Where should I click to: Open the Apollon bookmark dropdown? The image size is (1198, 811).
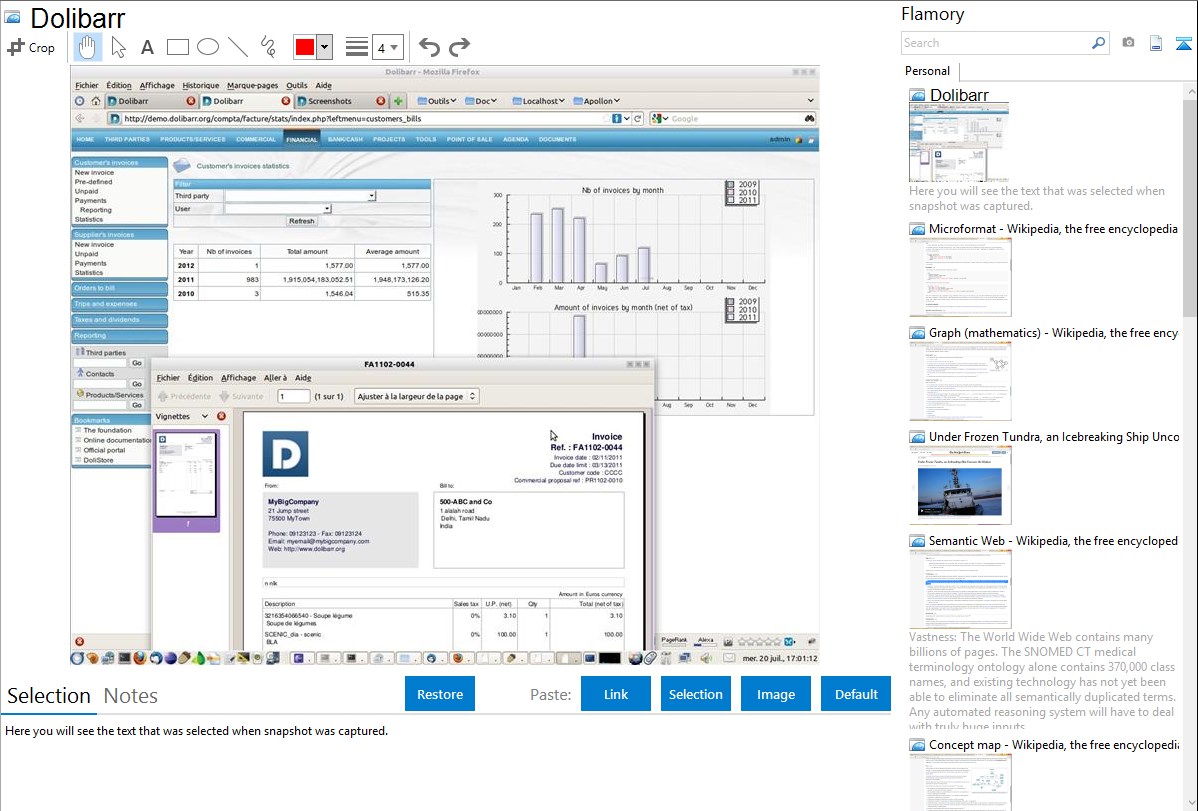(597, 100)
